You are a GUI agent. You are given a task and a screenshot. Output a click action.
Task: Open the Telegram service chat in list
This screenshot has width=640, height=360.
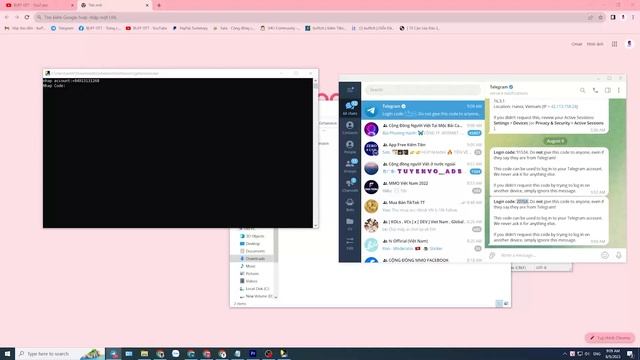pos(423,110)
